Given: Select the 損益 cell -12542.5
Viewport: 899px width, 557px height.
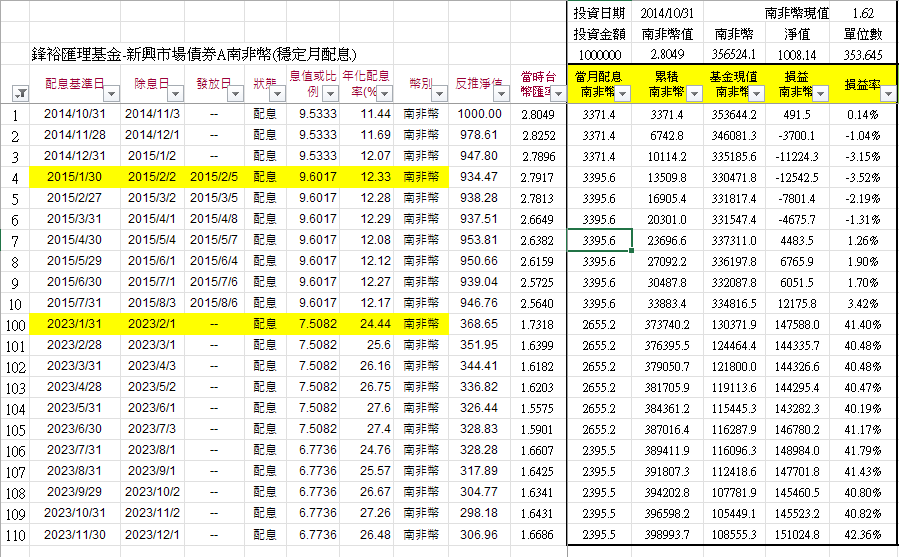Looking at the screenshot, I should (797, 177).
